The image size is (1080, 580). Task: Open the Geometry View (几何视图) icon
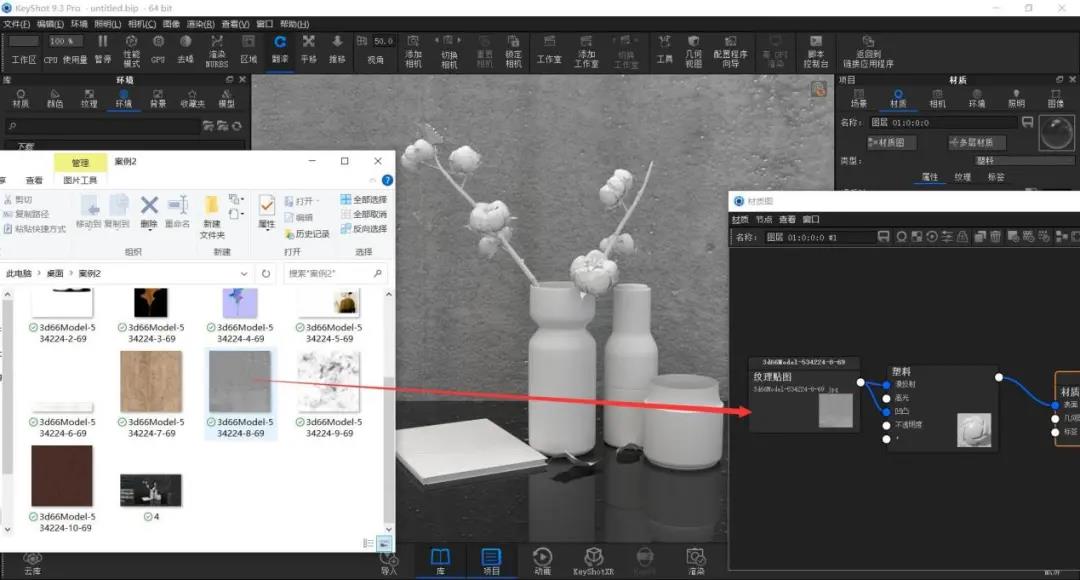[694, 51]
